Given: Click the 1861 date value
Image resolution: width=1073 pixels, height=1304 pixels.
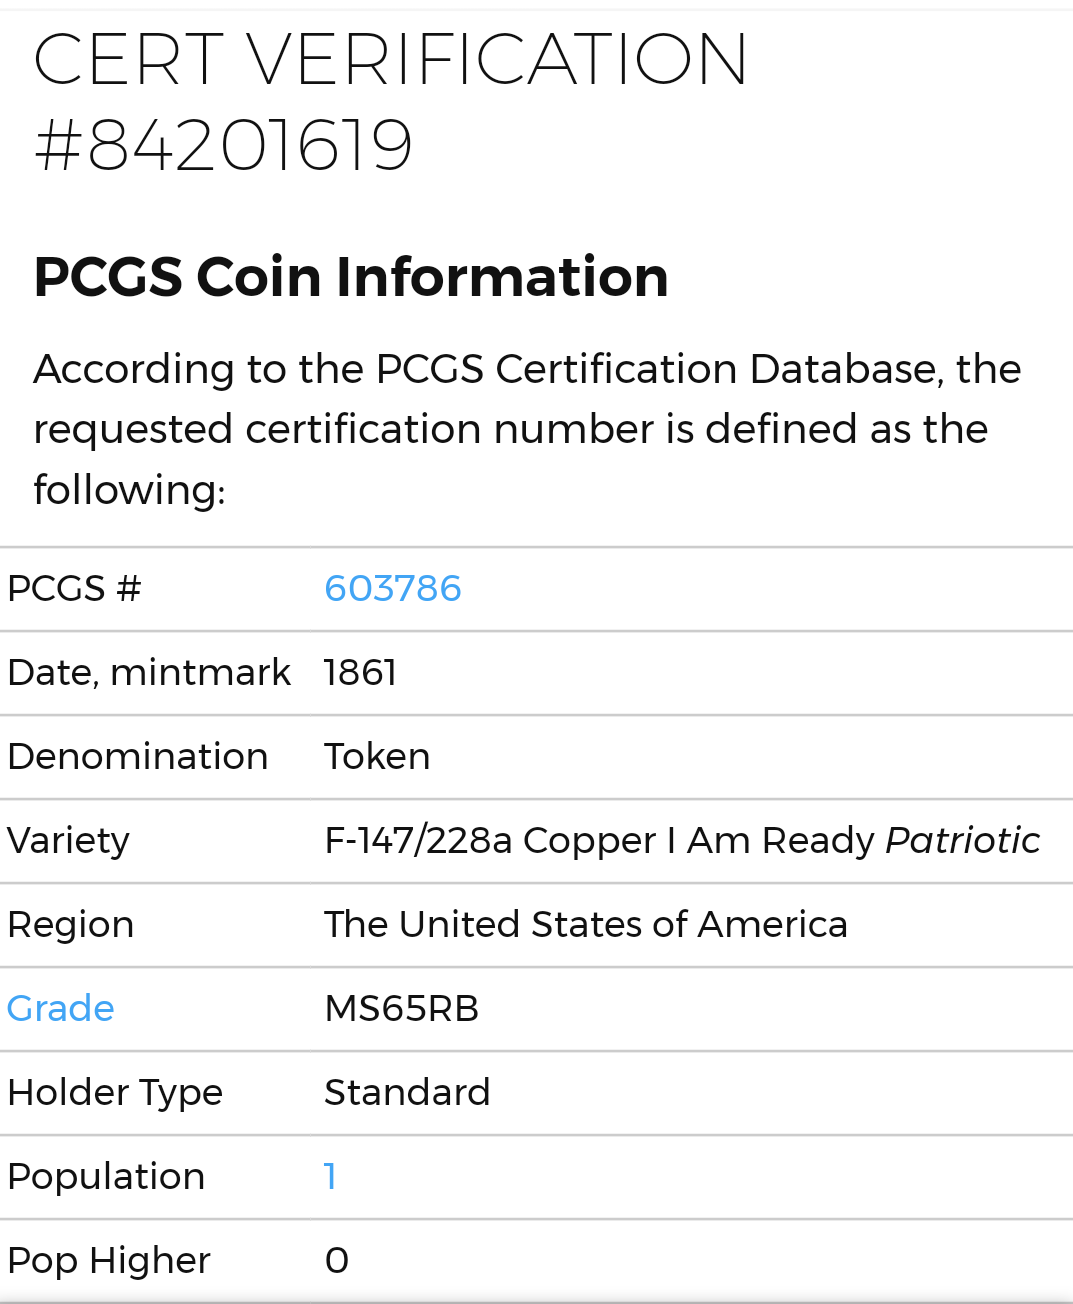Looking at the screenshot, I should [x=360, y=673].
